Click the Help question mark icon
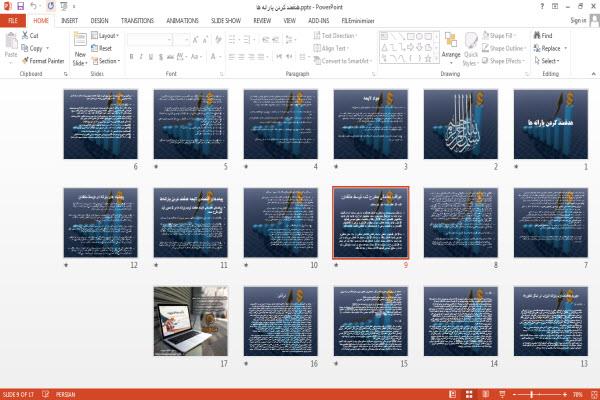Viewport: 600px width, 400px height. click(542, 7)
